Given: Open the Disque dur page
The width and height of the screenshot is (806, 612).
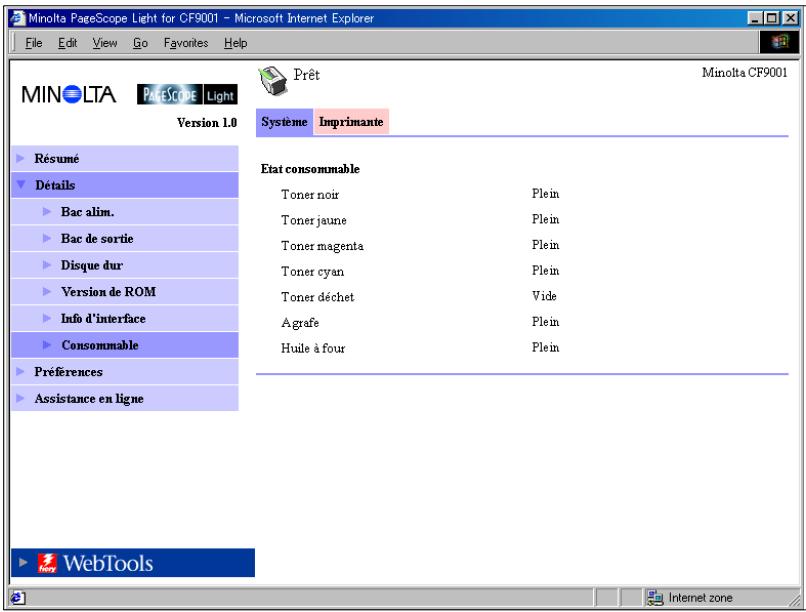Looking at the screenshot, I should pyautogui.click(x=91, y=265).
